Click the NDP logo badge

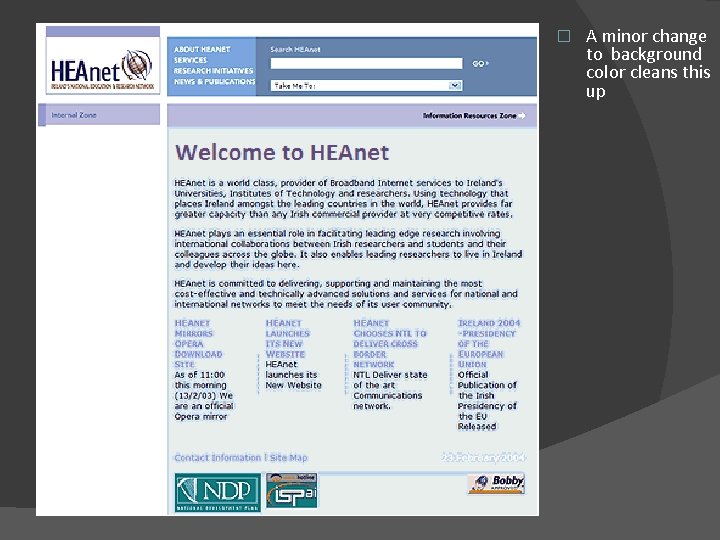tap(218, 492)
